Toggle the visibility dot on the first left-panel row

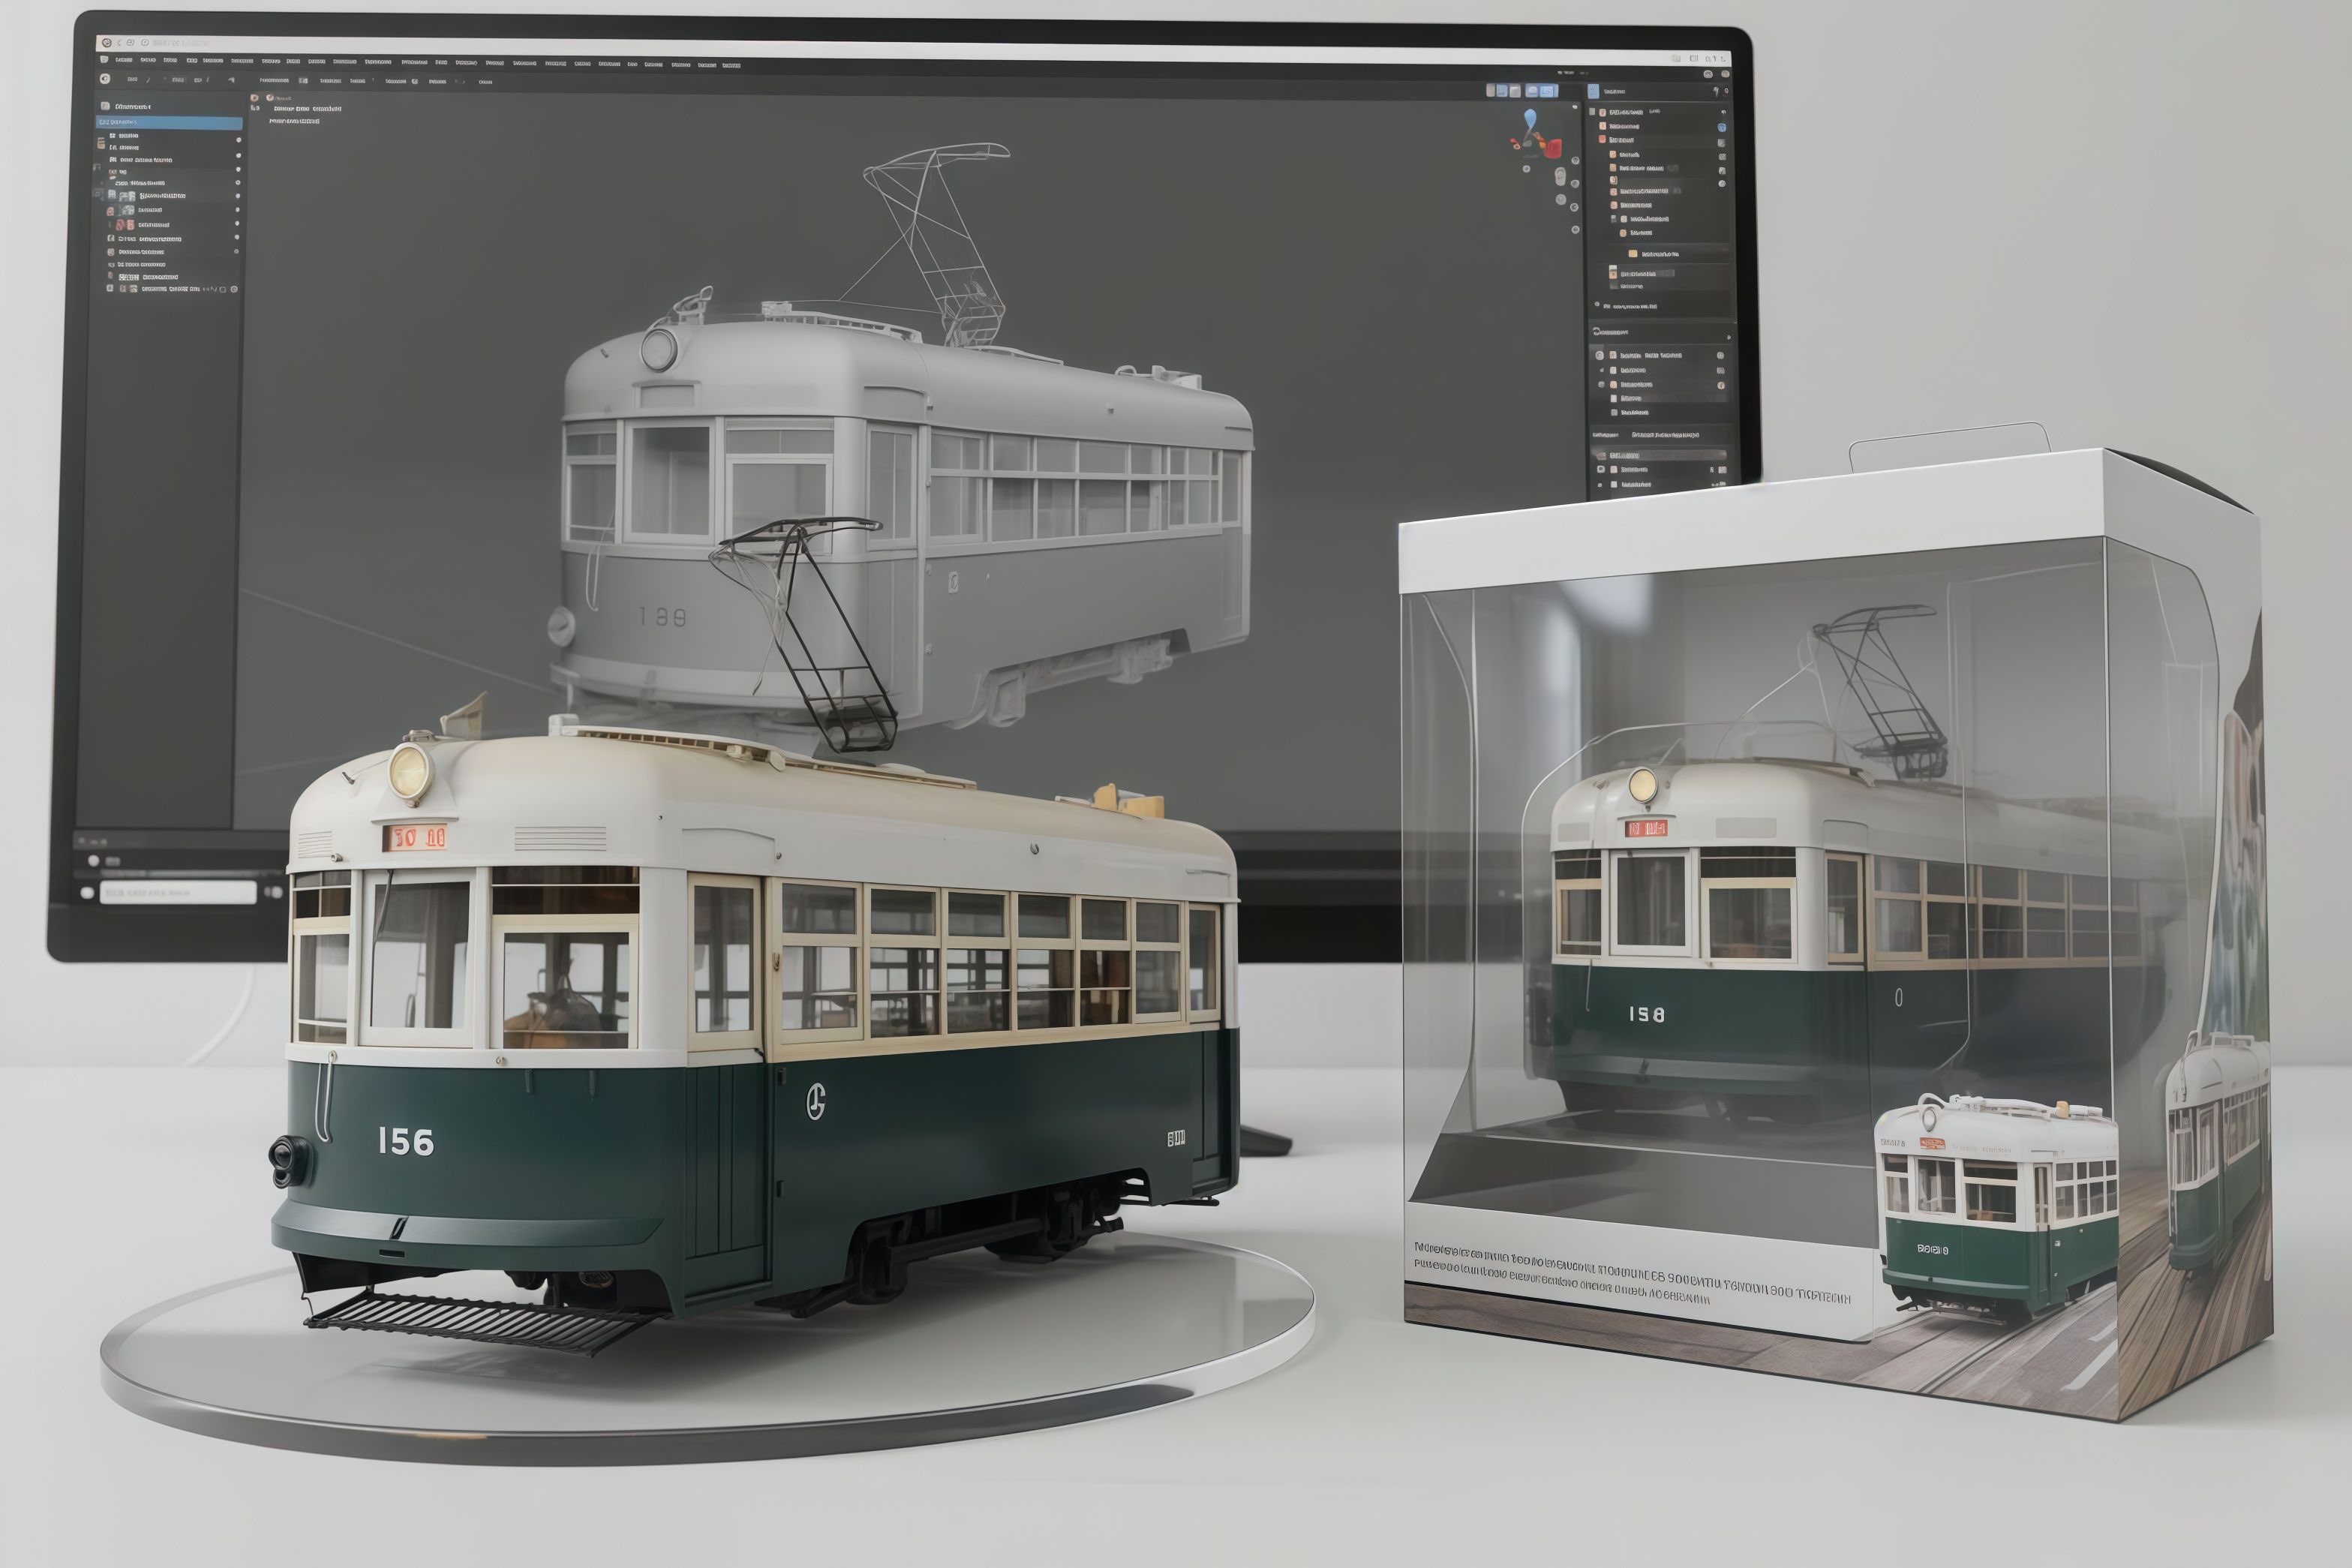[x=238, y=140]
